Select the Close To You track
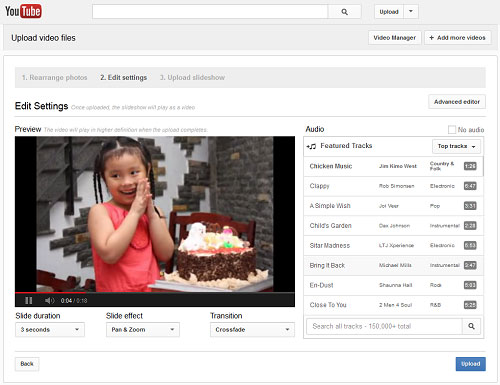The height and width of the screenshot is (385, 500). (393, 305)
